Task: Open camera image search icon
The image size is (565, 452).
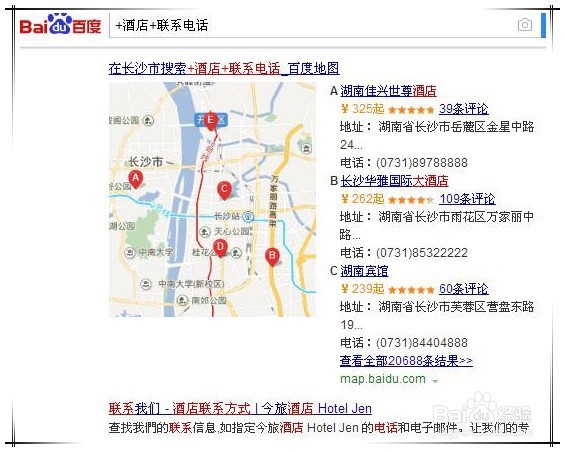Action: pos(525,25)
